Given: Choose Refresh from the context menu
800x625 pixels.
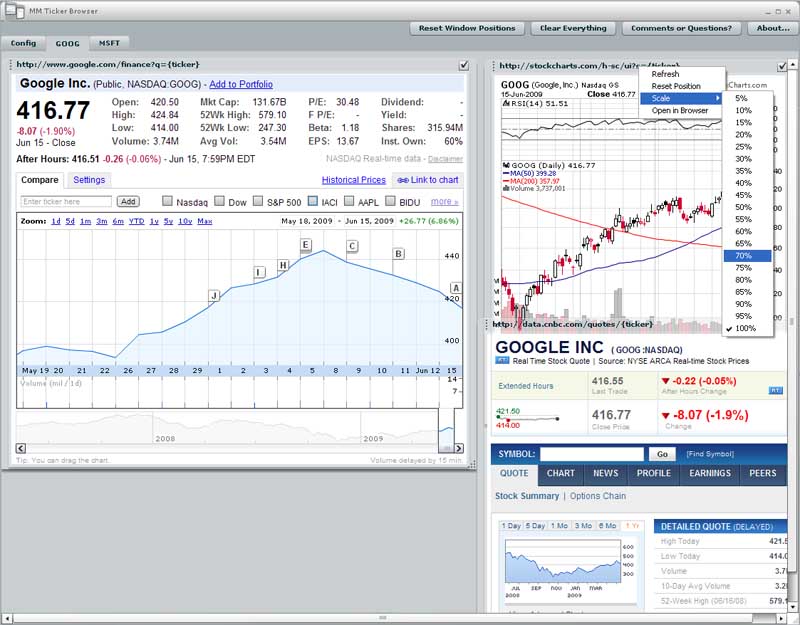Looking at the screenshot, I should (681, 74).
